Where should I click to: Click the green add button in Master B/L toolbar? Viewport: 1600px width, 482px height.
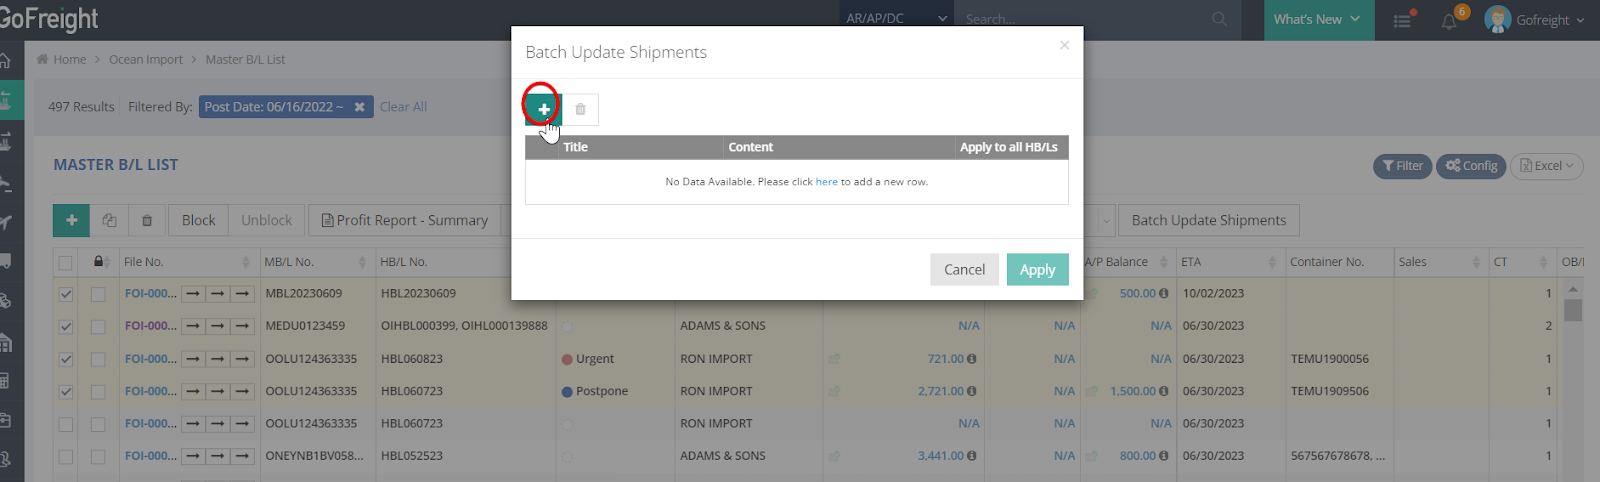coord(71,220)
